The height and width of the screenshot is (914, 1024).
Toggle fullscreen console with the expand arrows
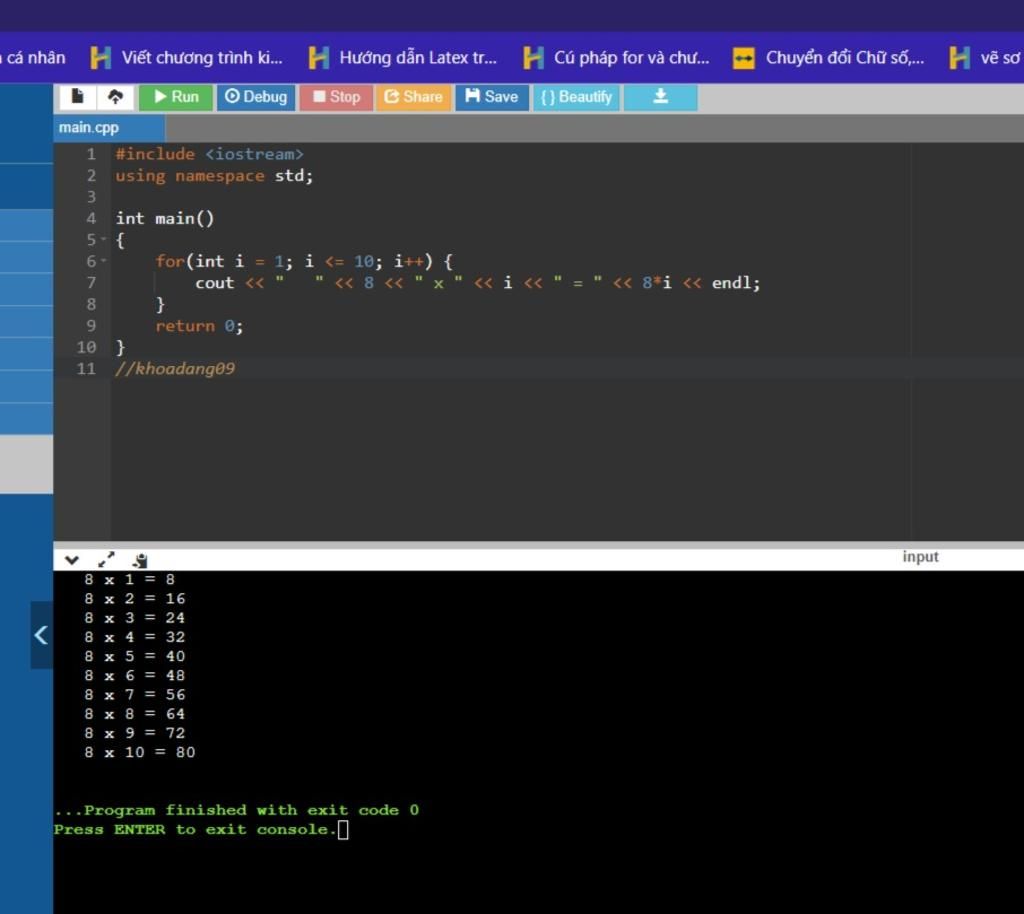coord(106,560)
